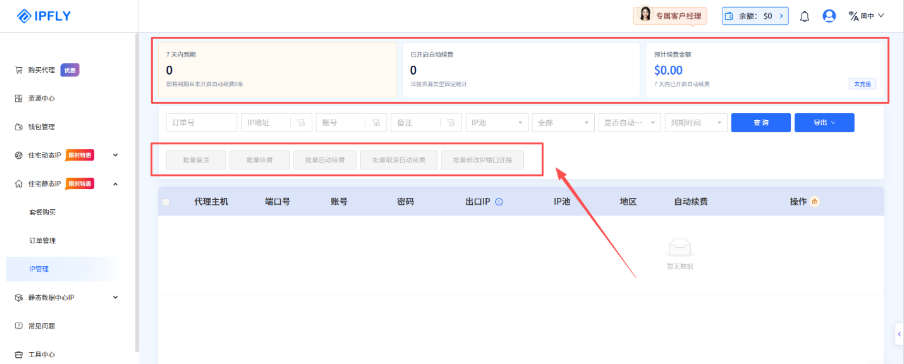Screen dimensions: 904x364
Task: Click the 钱包管理 wallet icon
Action: point(18,126)
